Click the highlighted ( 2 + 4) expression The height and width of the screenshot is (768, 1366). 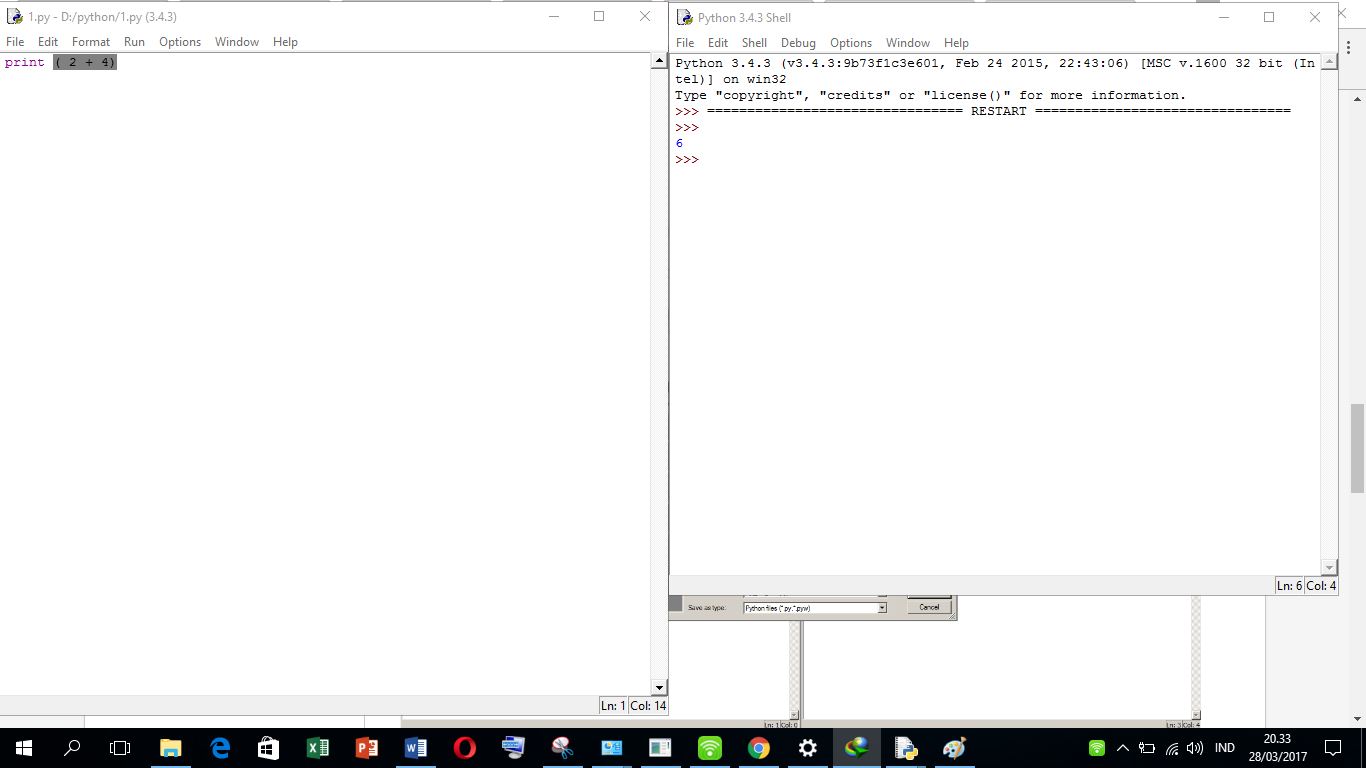click(x=85, y=62)
